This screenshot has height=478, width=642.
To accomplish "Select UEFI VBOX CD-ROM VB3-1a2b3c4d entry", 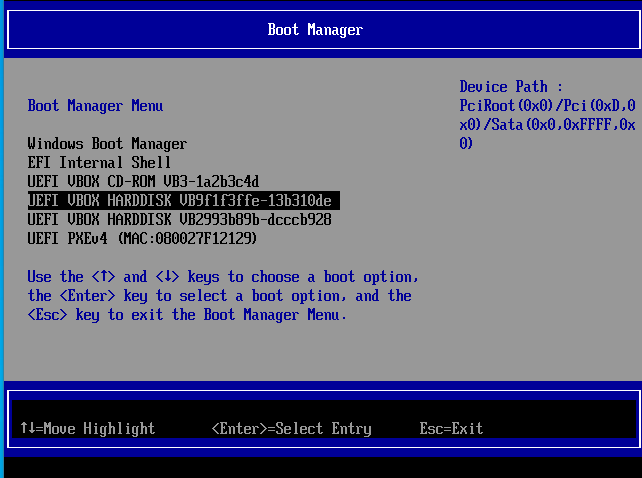I will tap(143, 181).
